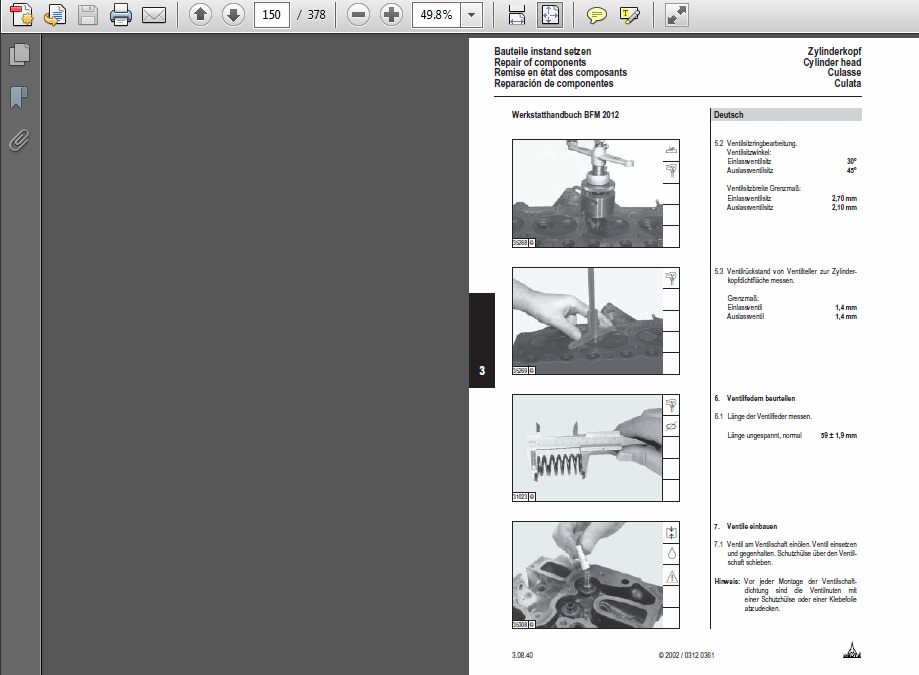The height and width of the screenshot is (675, 919).
Task: Click the oil drop symbol by last photo
Action: tap(672, 554)
